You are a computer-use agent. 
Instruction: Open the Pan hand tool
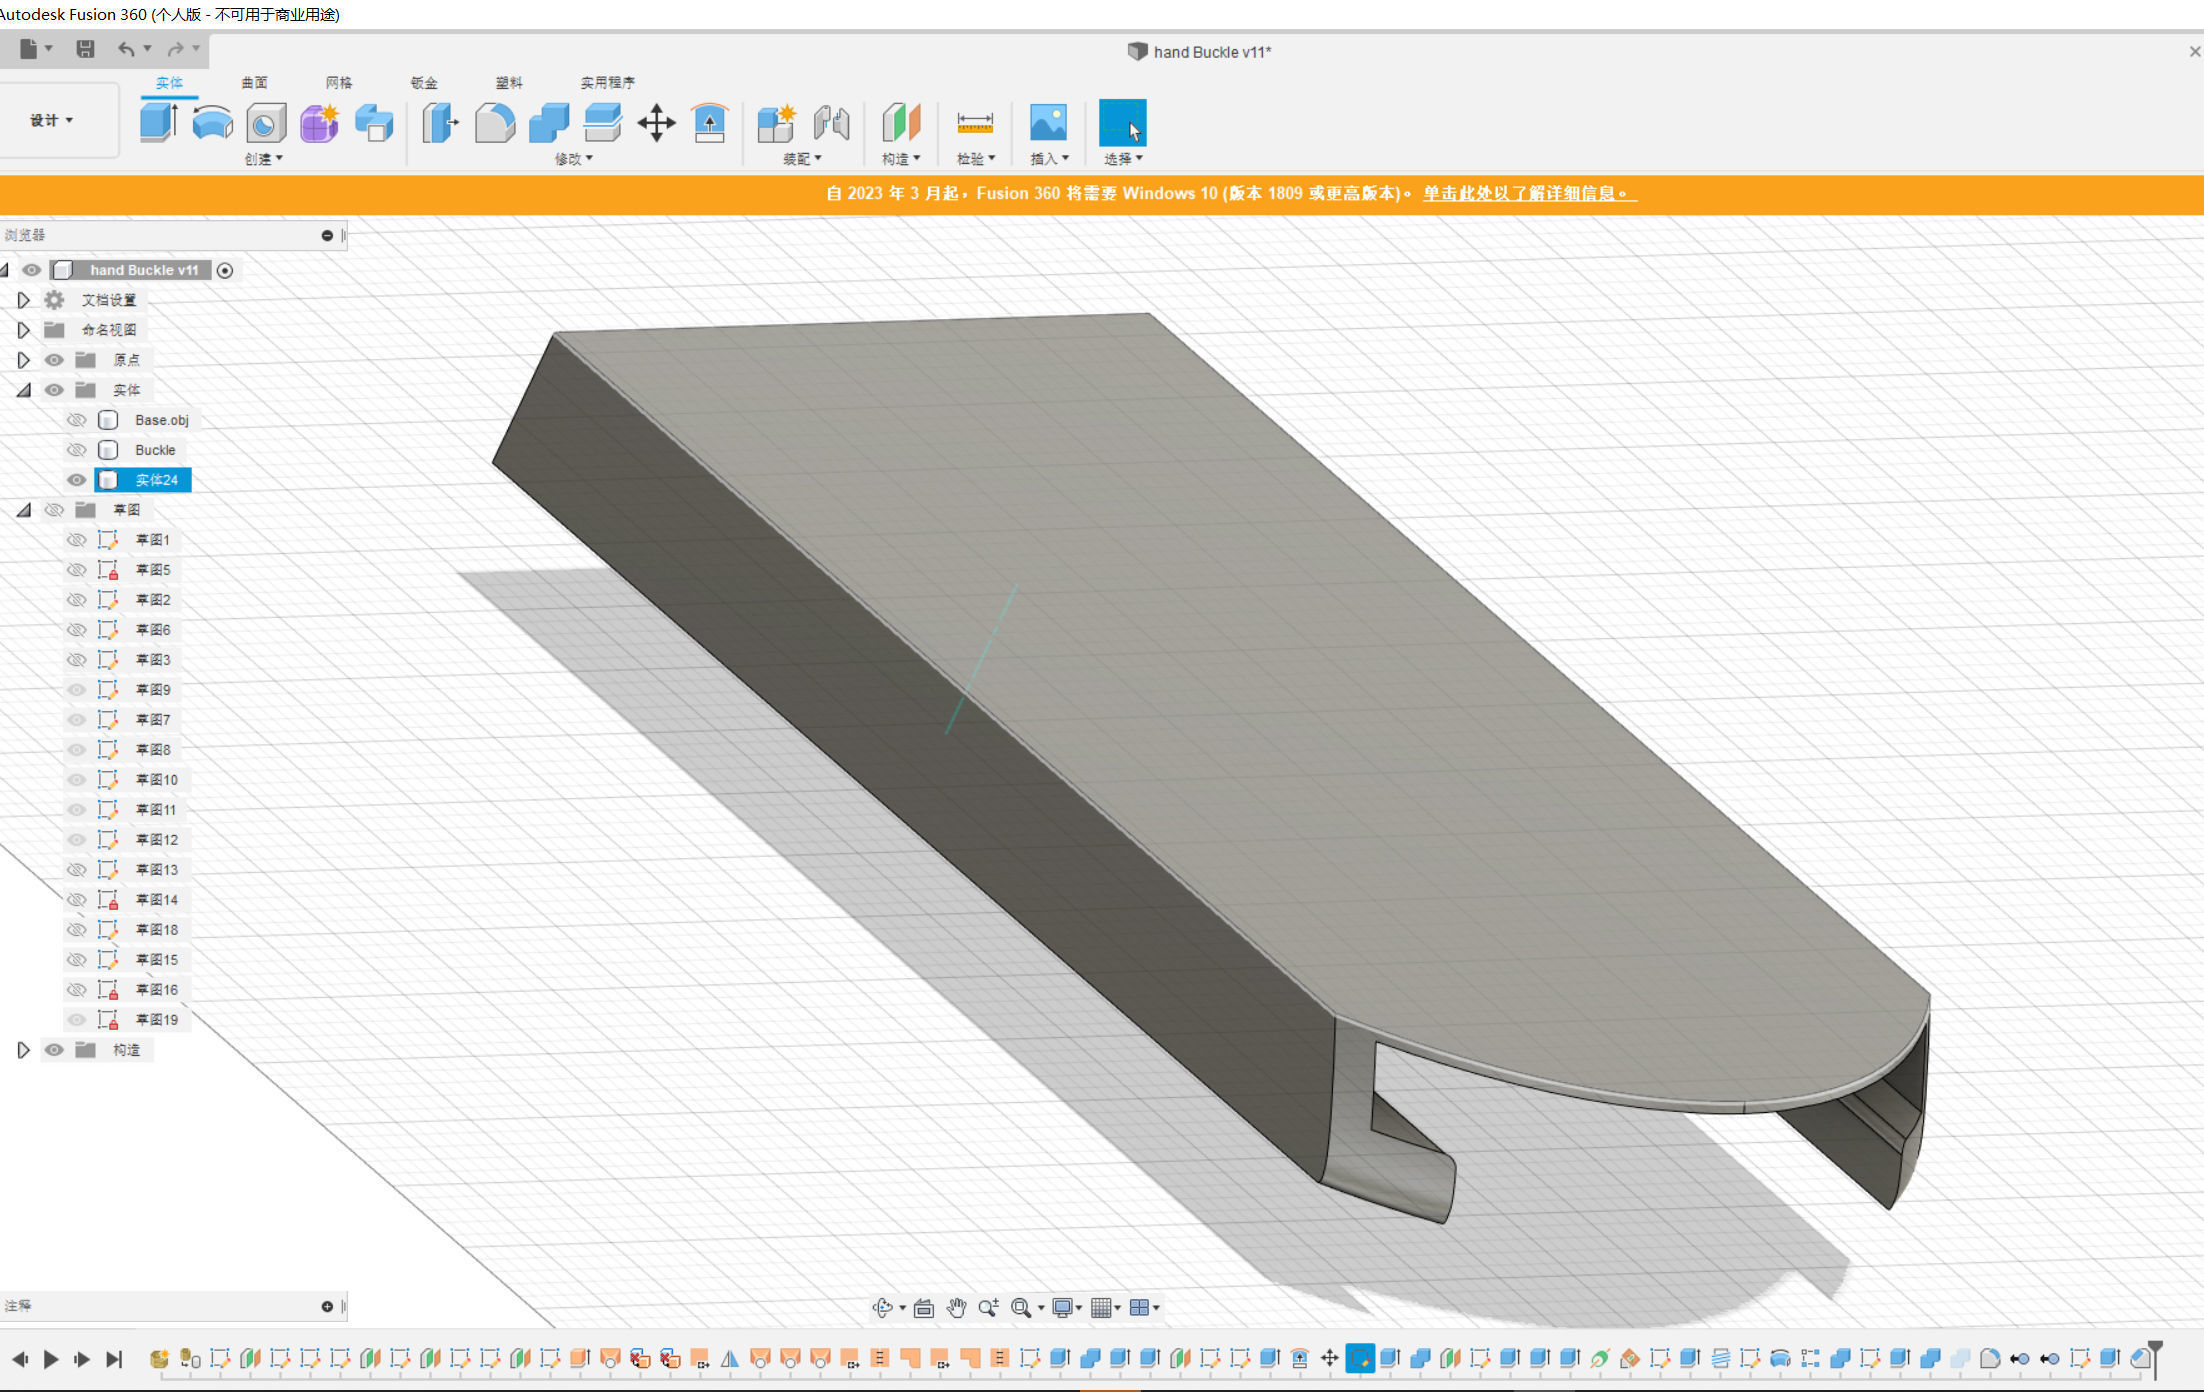pos(957,1307)
